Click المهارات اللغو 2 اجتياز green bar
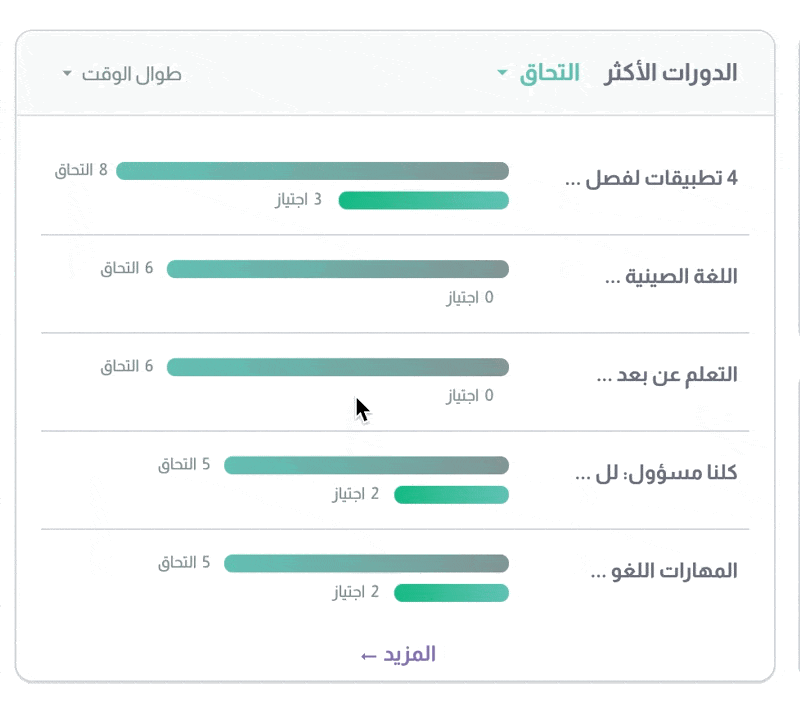Viewport: 800px width, 708px height. click(x=452, y=593)
